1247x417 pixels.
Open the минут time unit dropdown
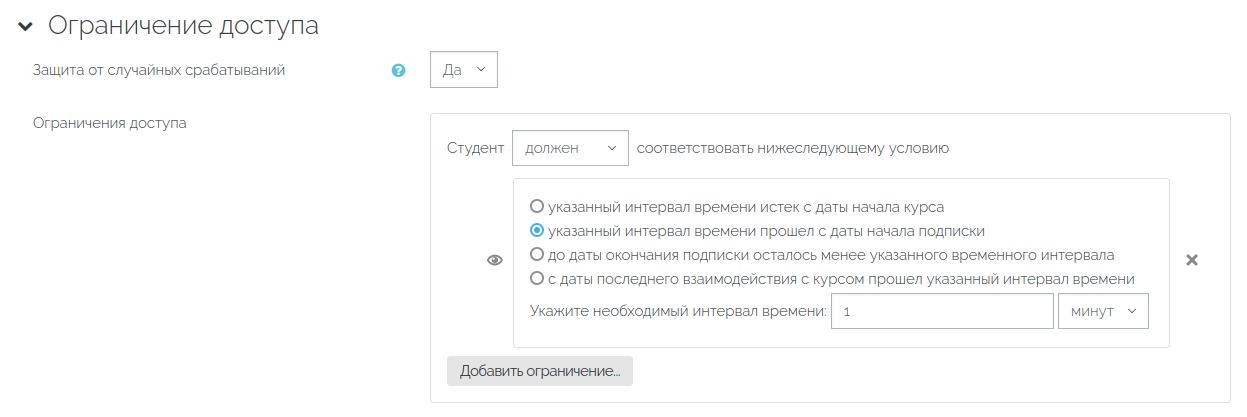coord(1103,311)
